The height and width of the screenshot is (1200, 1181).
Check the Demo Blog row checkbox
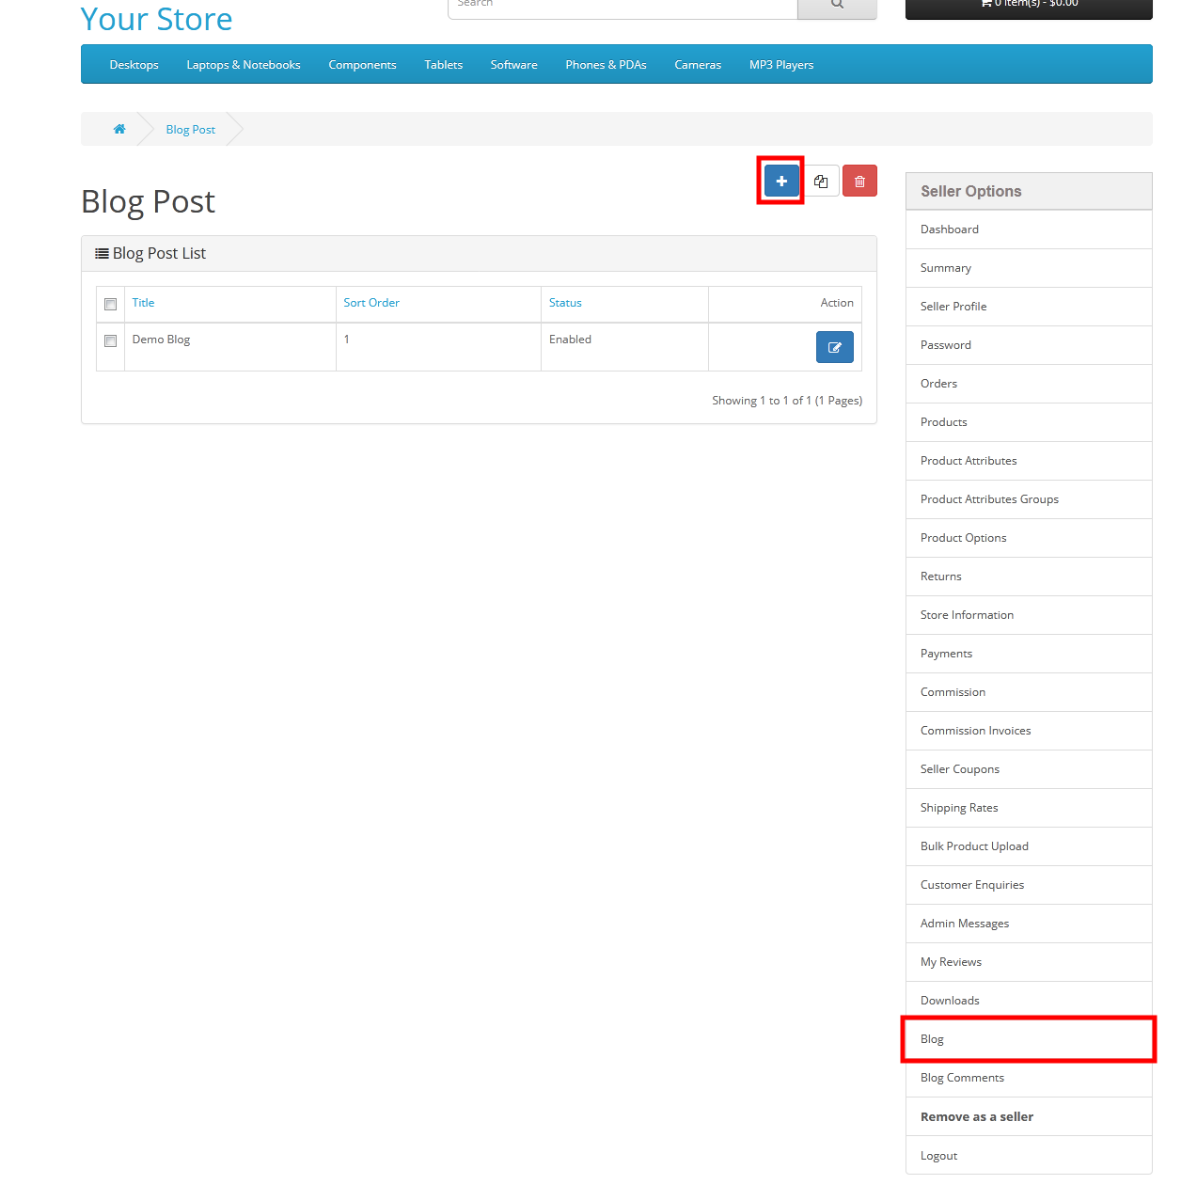click(x=110, y=341)
